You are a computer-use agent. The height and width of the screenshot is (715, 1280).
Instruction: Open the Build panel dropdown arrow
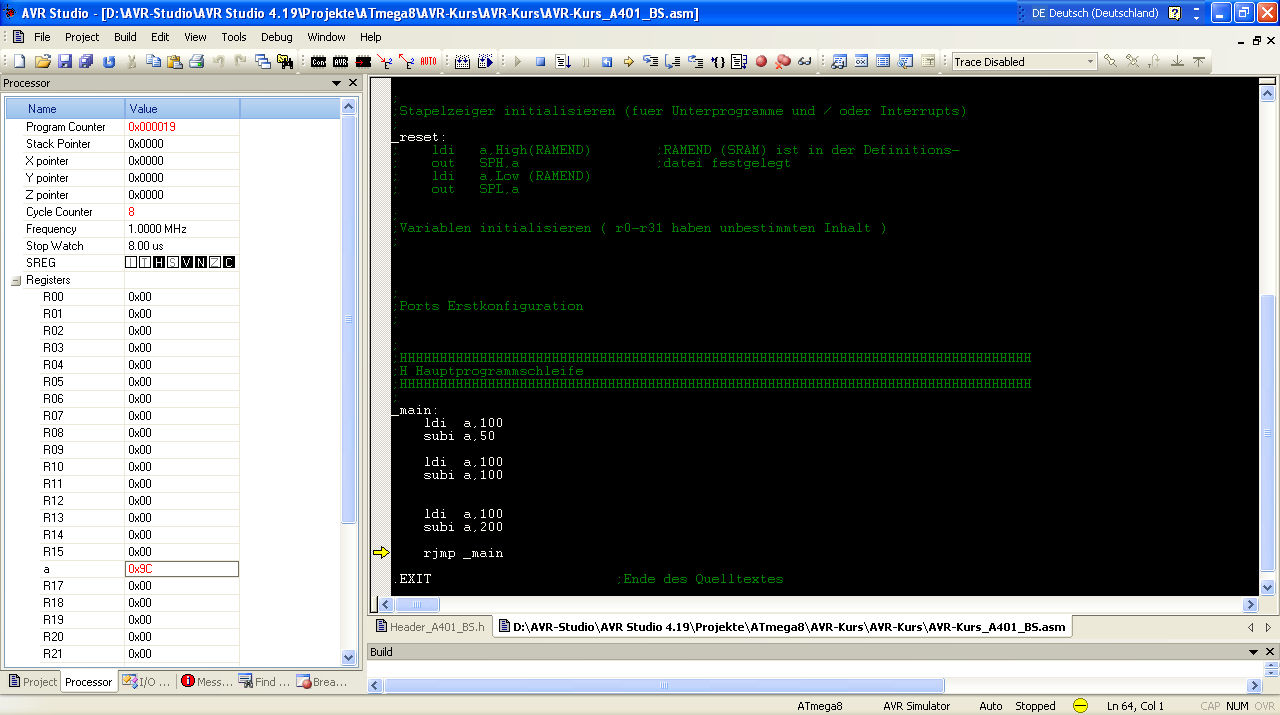(1254, 651)
